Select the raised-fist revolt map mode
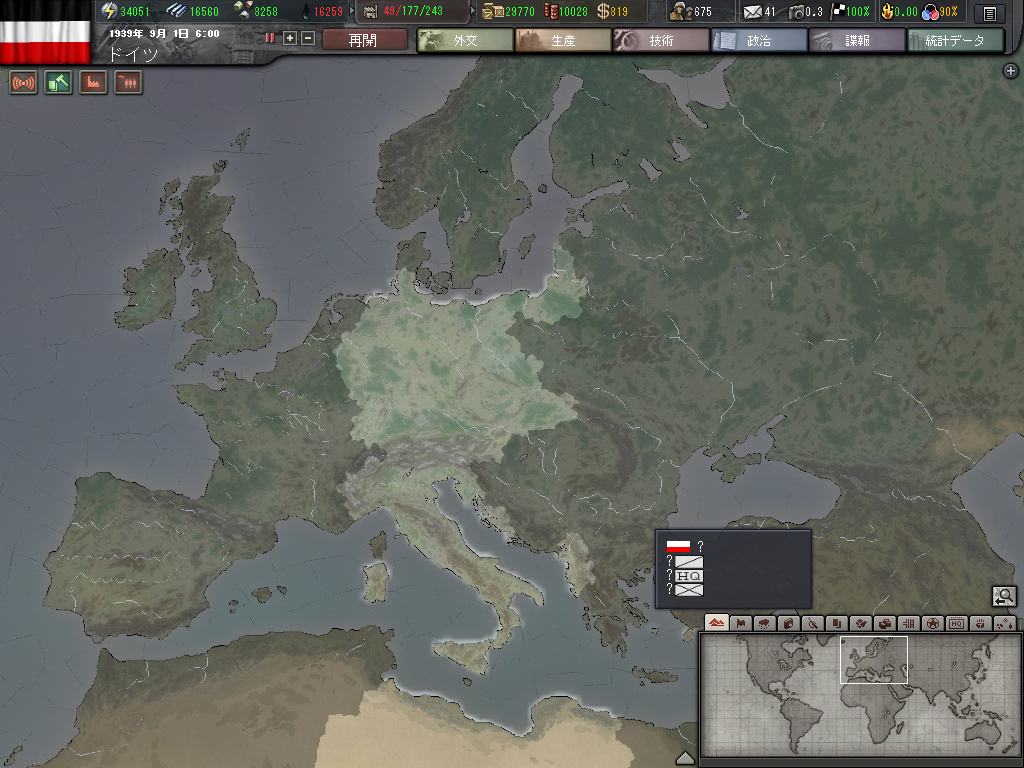 (x=981, y=623)
